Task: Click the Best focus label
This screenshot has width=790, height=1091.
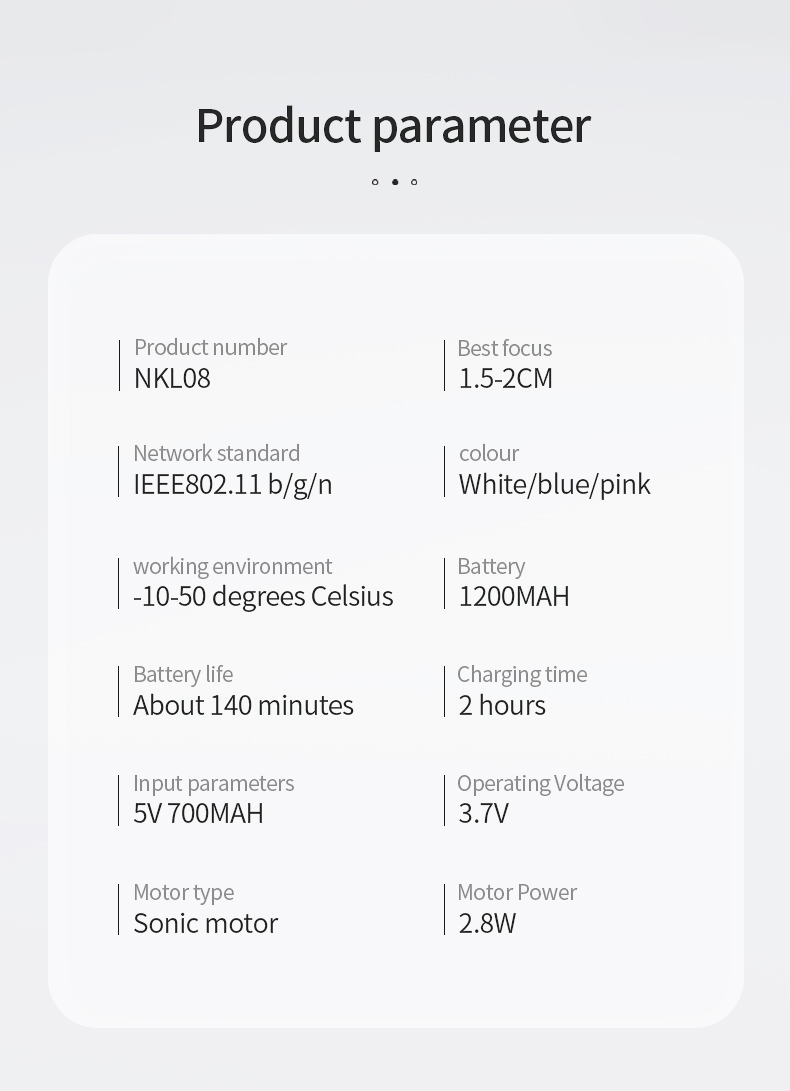Action: (x=505, y=348)
